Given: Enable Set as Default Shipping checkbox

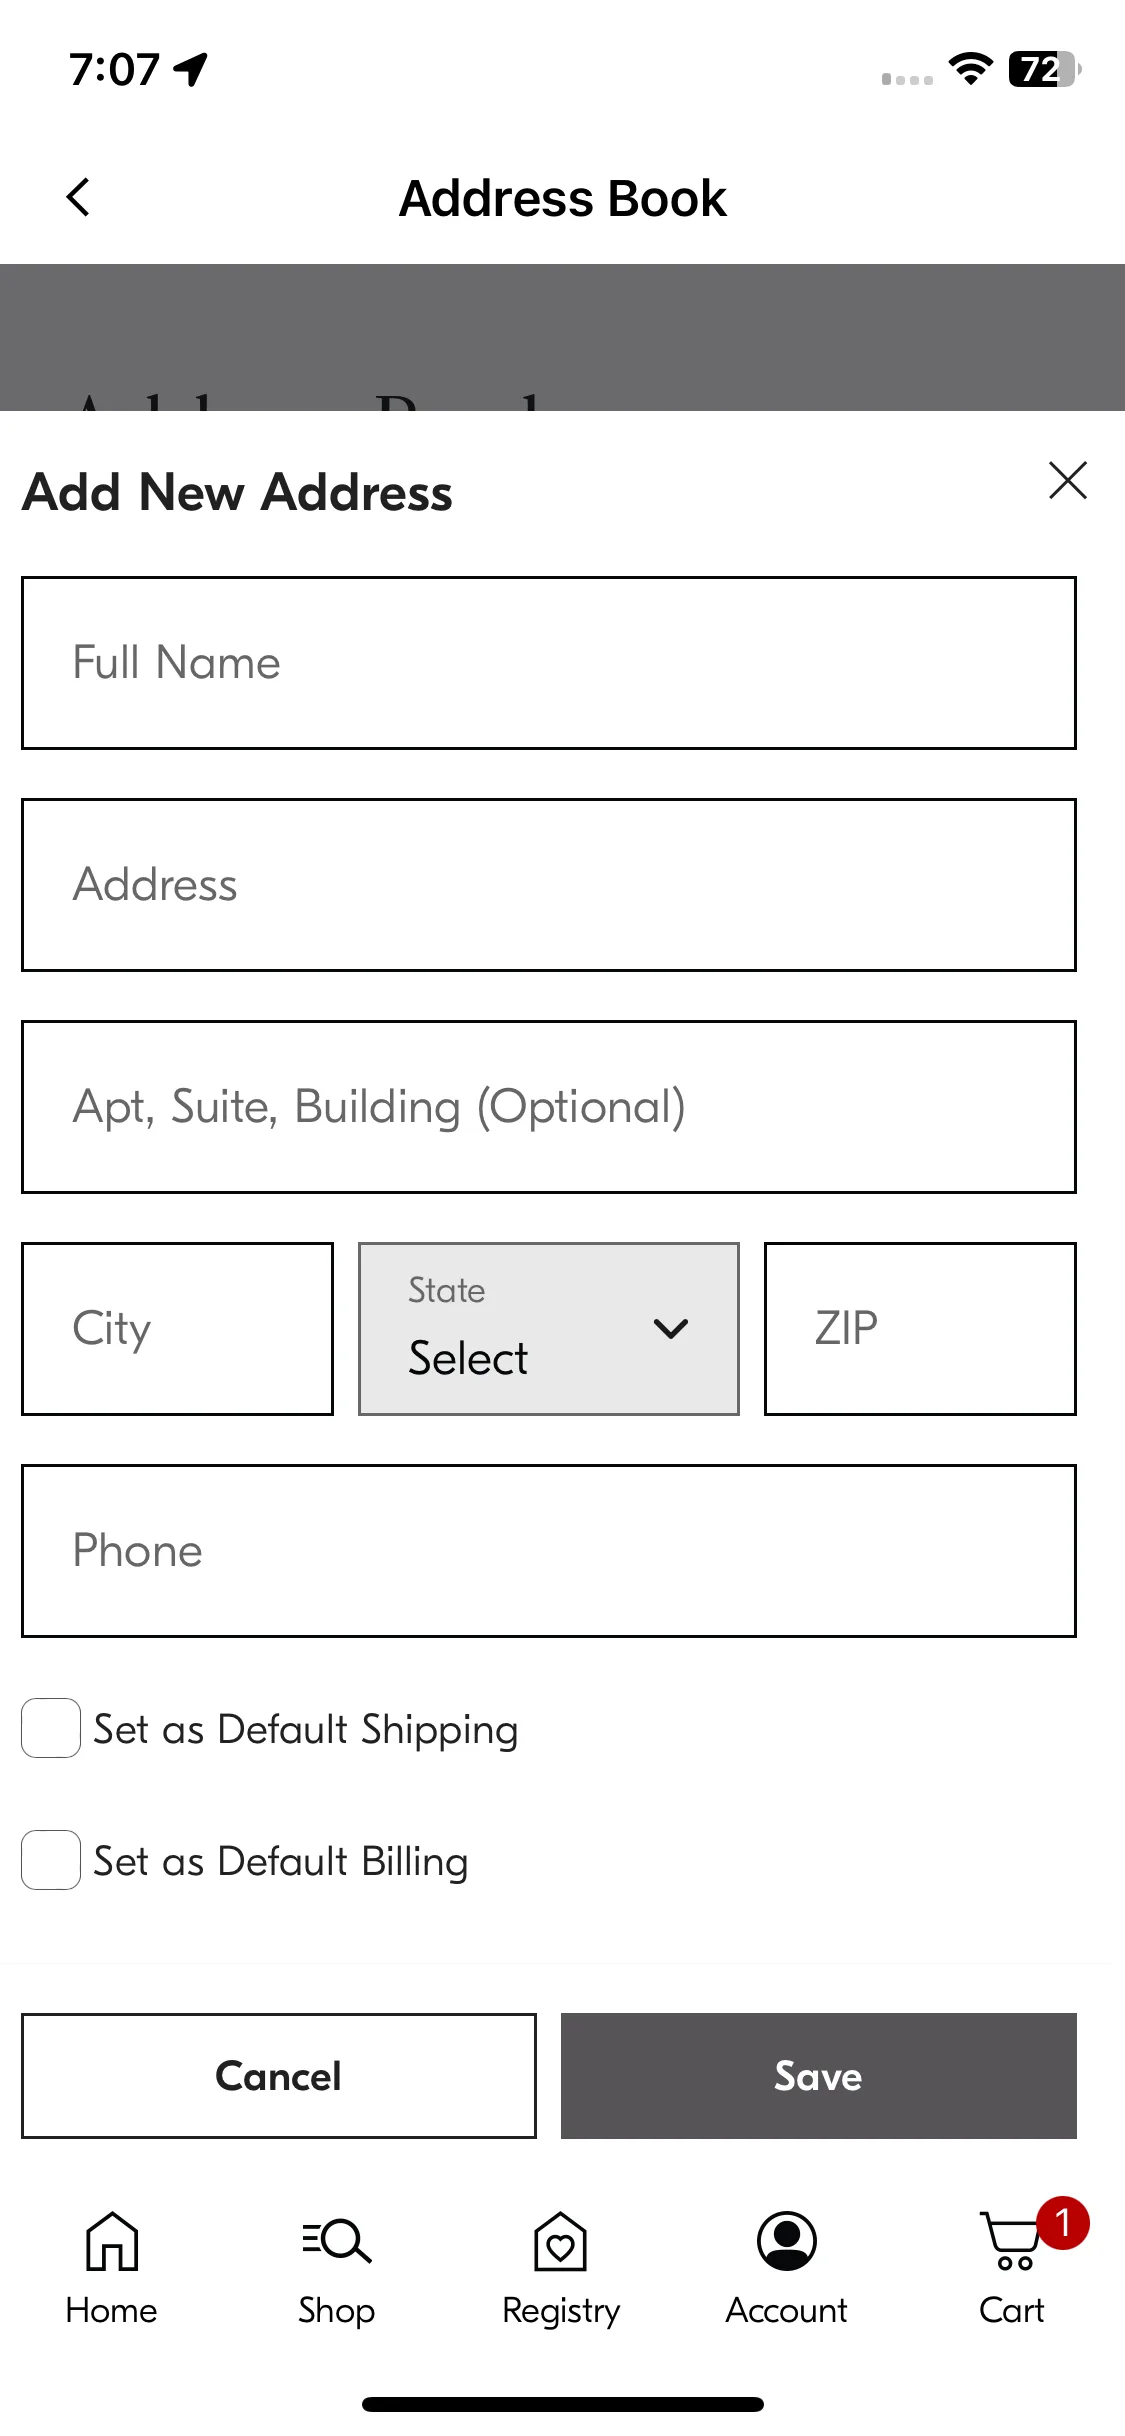Looking at the screenshot, I should click(x=51, y=1728).
